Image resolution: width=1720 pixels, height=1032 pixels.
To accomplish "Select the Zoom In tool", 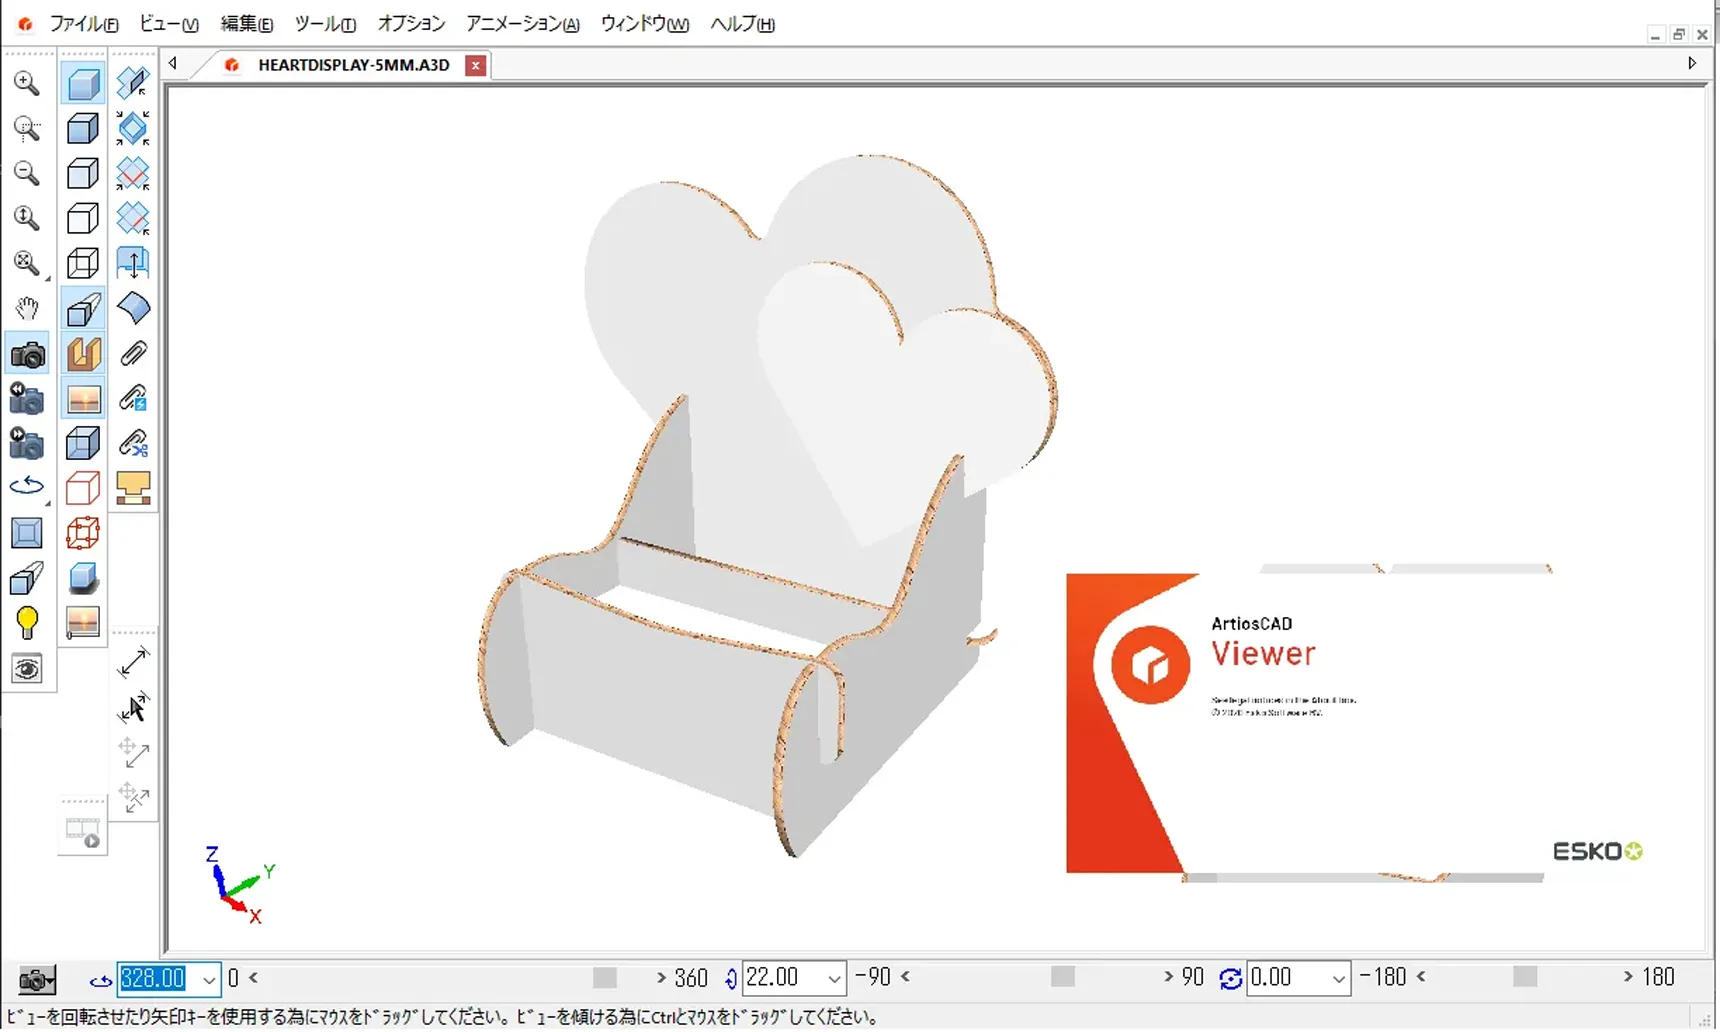I will coord(27,83).
